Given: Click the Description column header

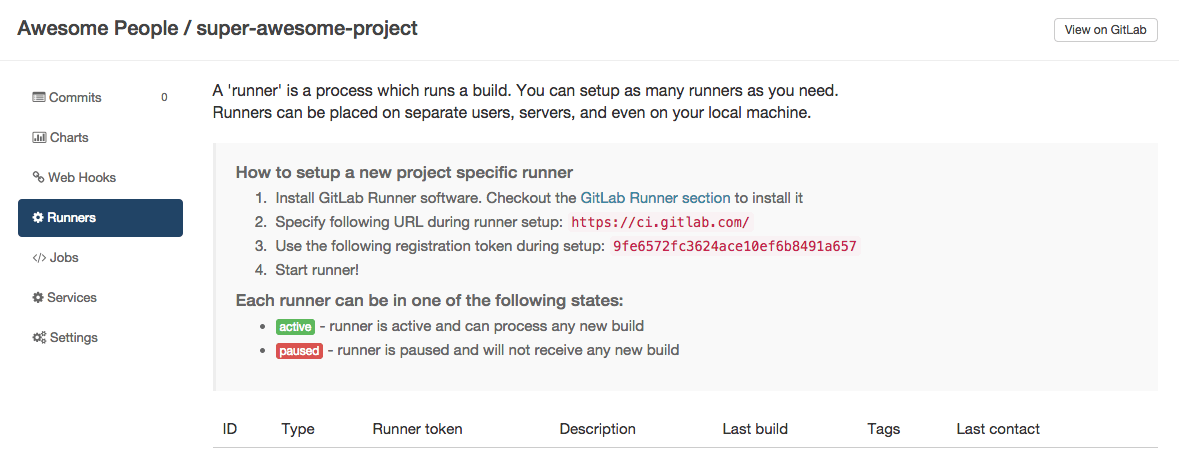Looking at the screenshot, I should pyautogui.click(x=597, y=429).
